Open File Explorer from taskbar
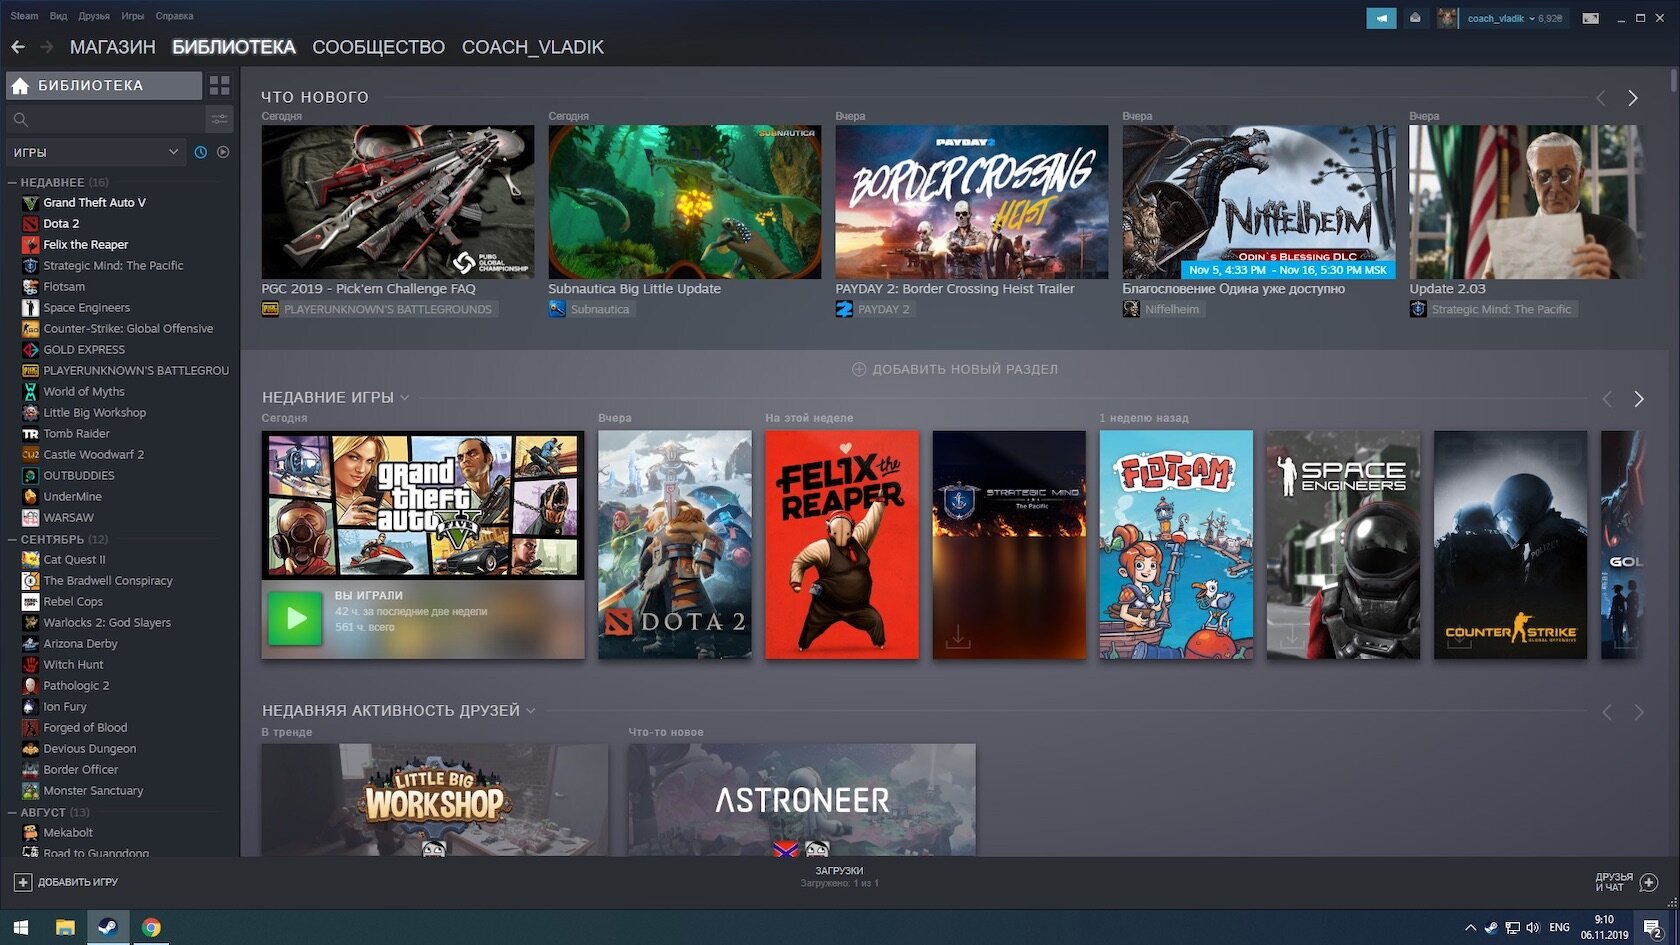Image resolution: width=1680 pixels, height=945 pixels. (65, 927)
